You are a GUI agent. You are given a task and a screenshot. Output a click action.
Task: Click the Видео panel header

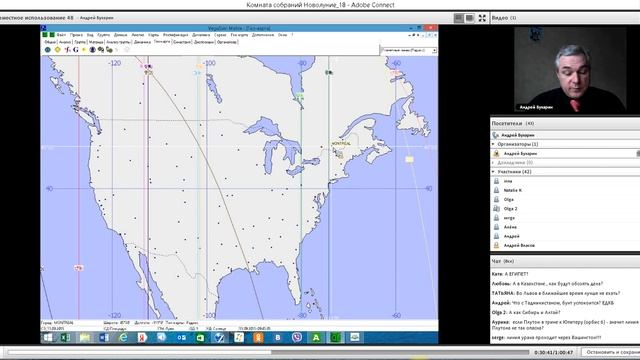click(565, 18)
